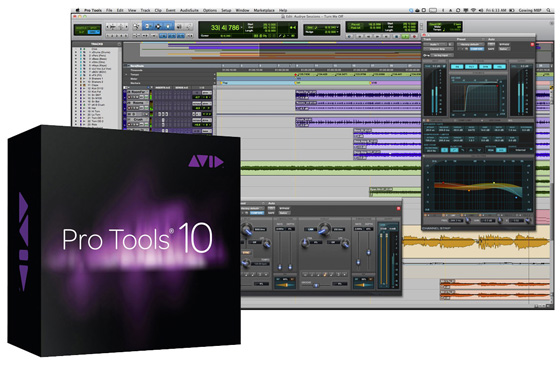Click the Markers ruler label

pos(135,83)
